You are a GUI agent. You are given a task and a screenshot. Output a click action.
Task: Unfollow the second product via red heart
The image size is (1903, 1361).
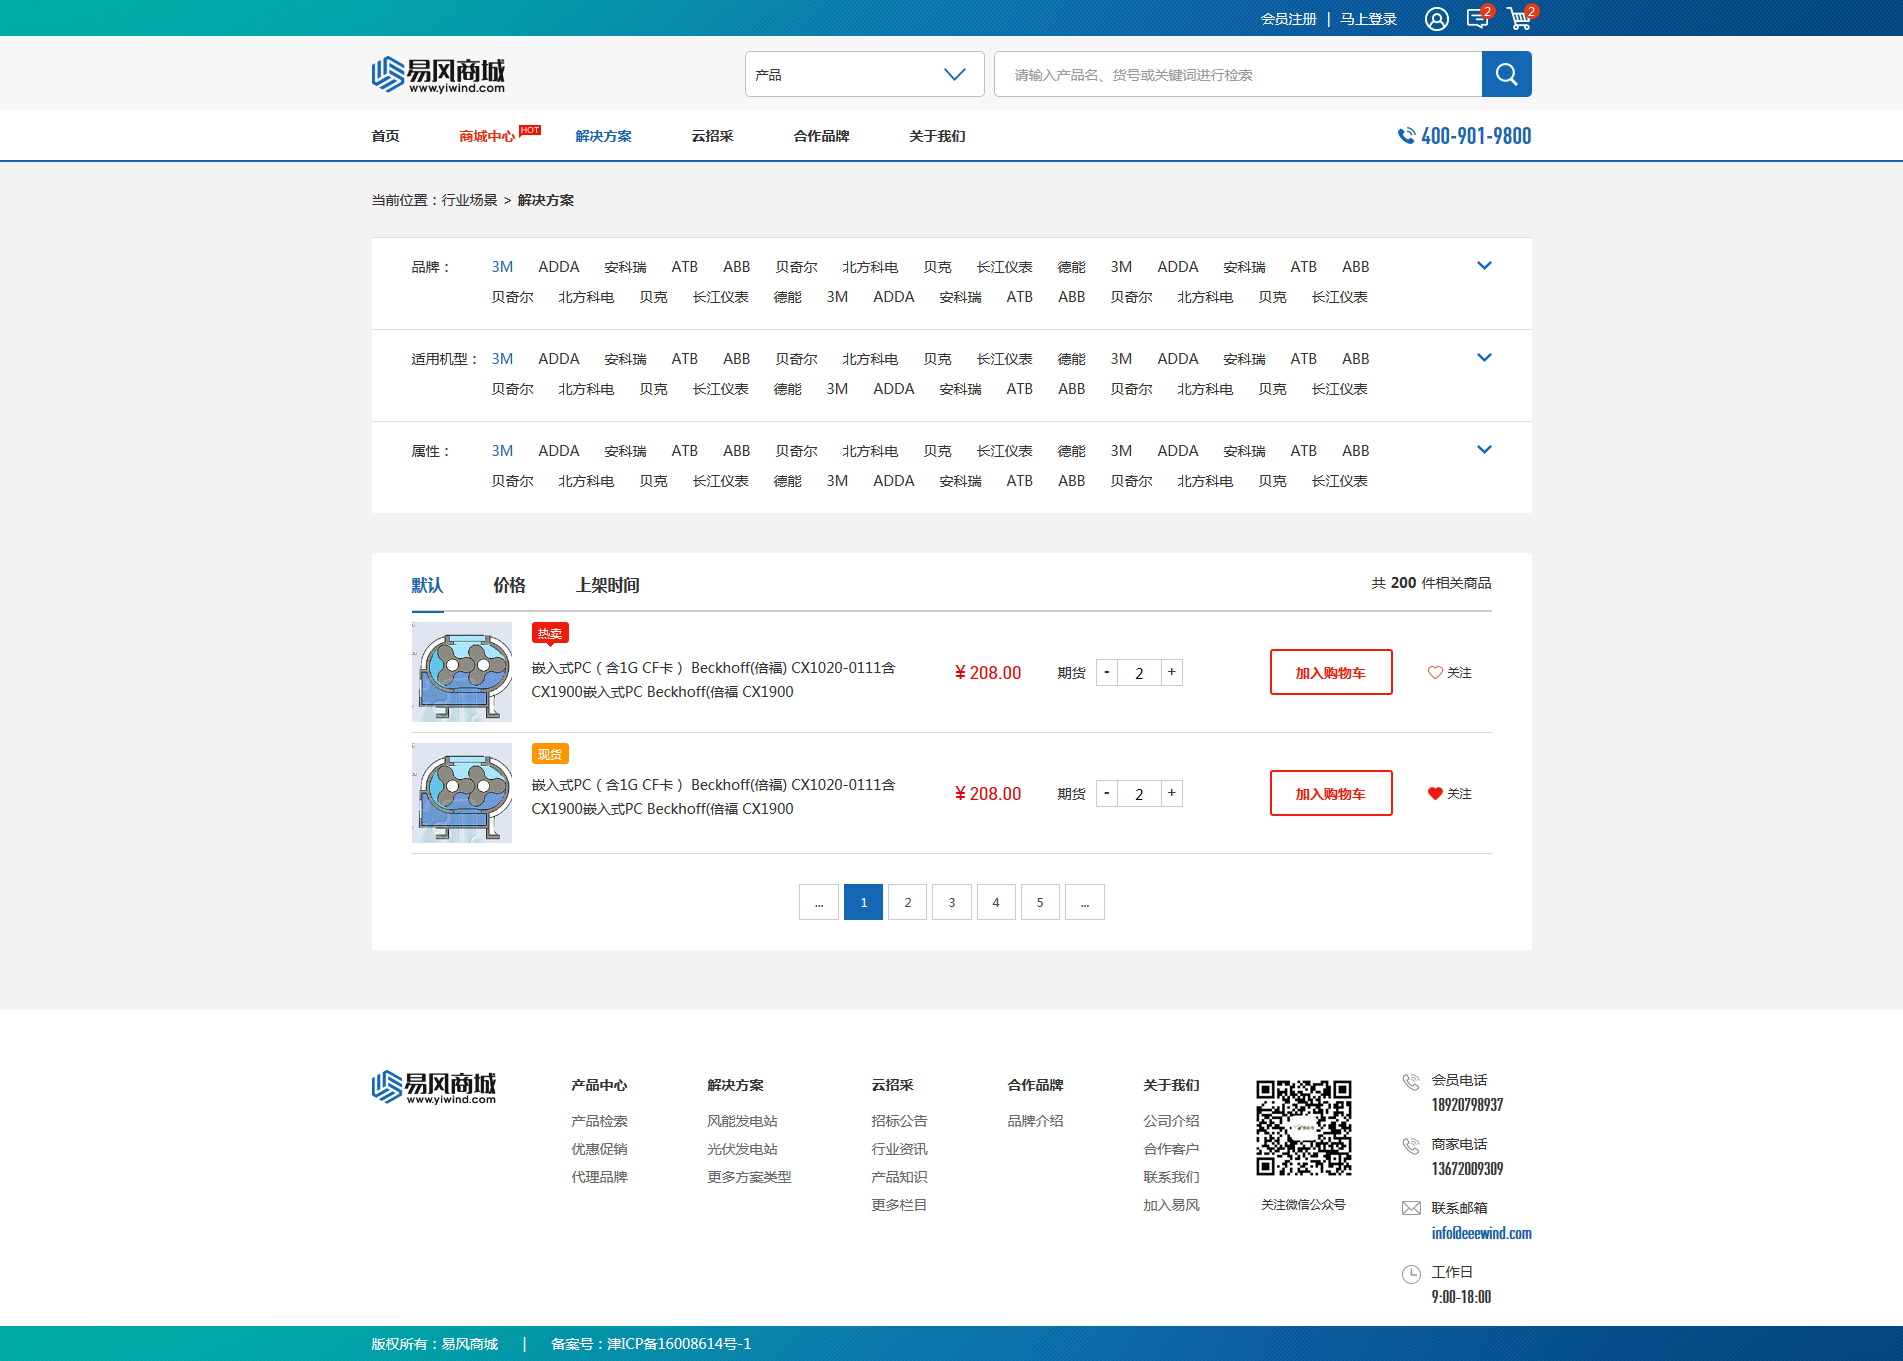tap(1435, 794)
